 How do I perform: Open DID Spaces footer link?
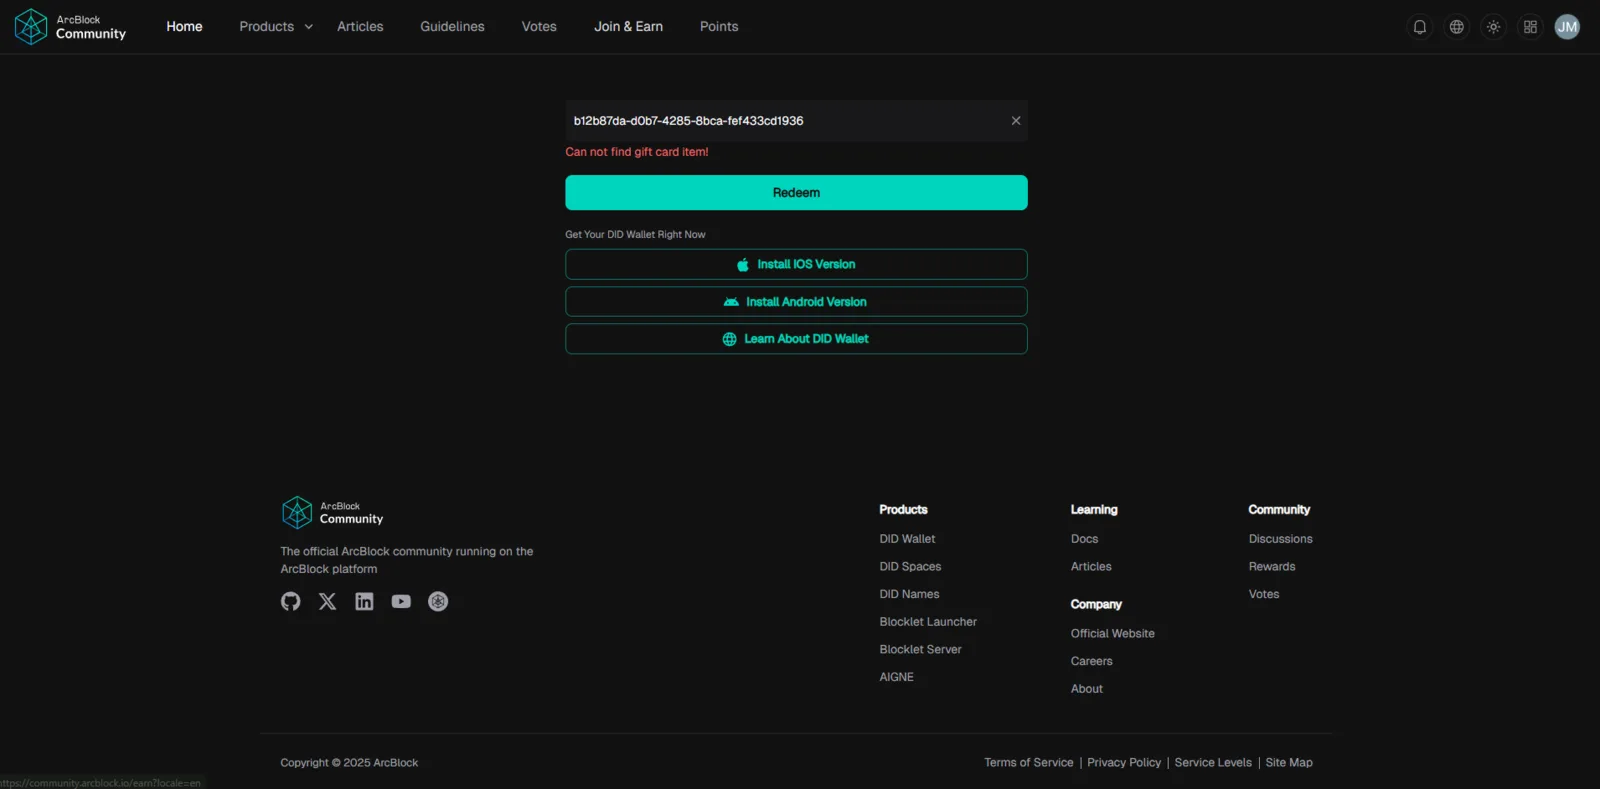point(910,567)
